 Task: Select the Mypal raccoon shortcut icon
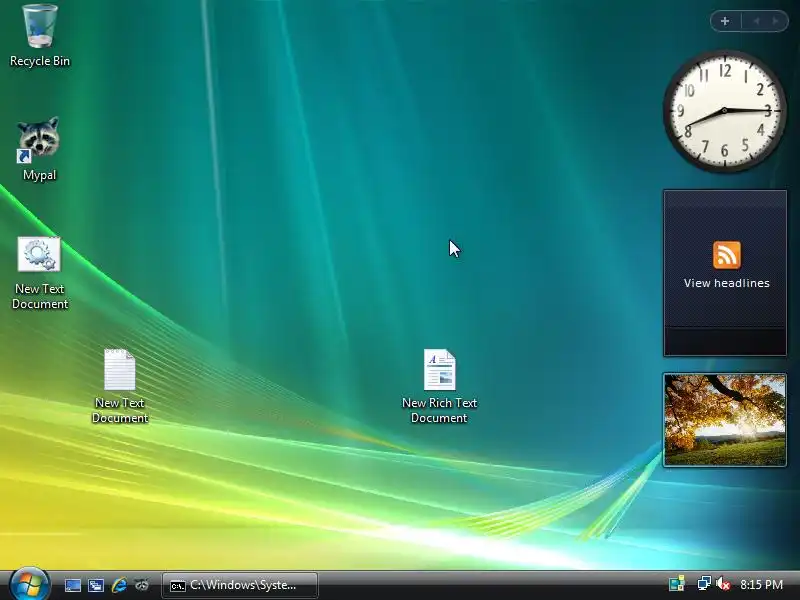tap(39, 148)
